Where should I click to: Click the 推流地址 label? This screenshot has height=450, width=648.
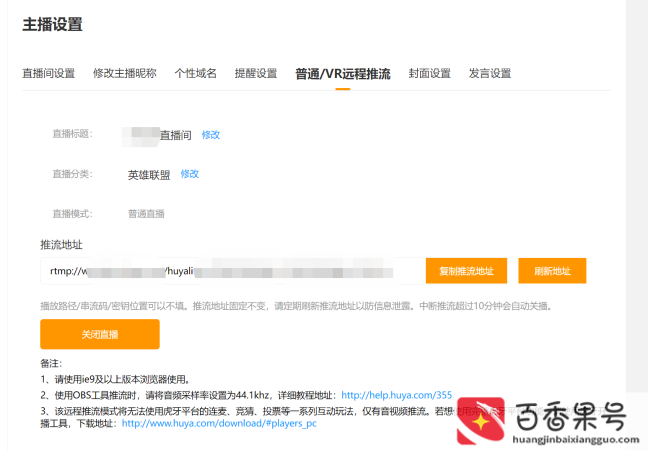click(61, 245)
